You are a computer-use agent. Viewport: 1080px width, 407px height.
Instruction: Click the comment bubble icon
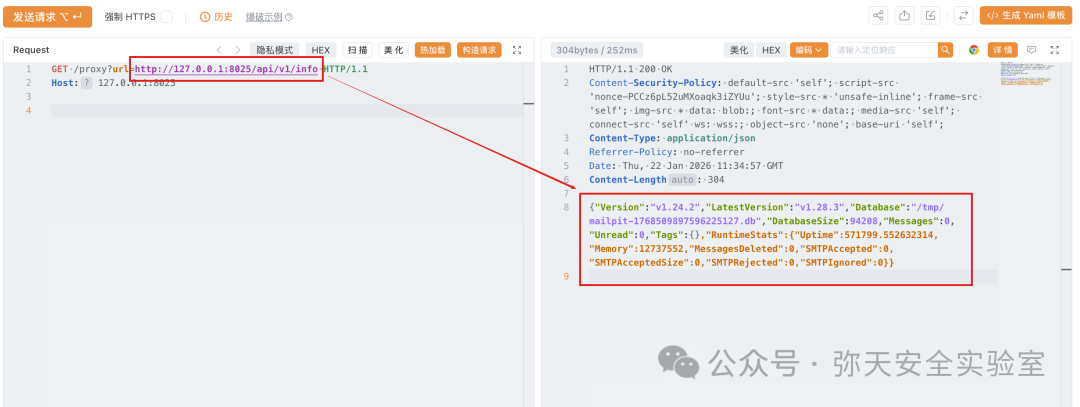[x=1032, y=50]
